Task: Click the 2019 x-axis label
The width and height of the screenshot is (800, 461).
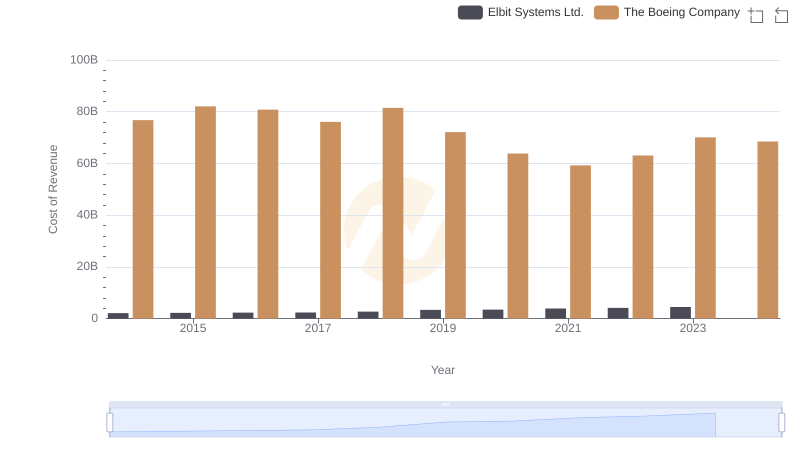Action: [443, 328]
